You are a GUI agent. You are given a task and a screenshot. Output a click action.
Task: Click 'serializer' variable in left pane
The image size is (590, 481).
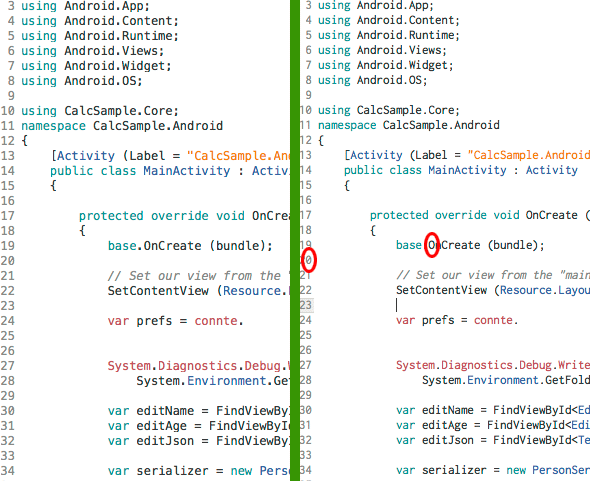[x=172, y=471]
